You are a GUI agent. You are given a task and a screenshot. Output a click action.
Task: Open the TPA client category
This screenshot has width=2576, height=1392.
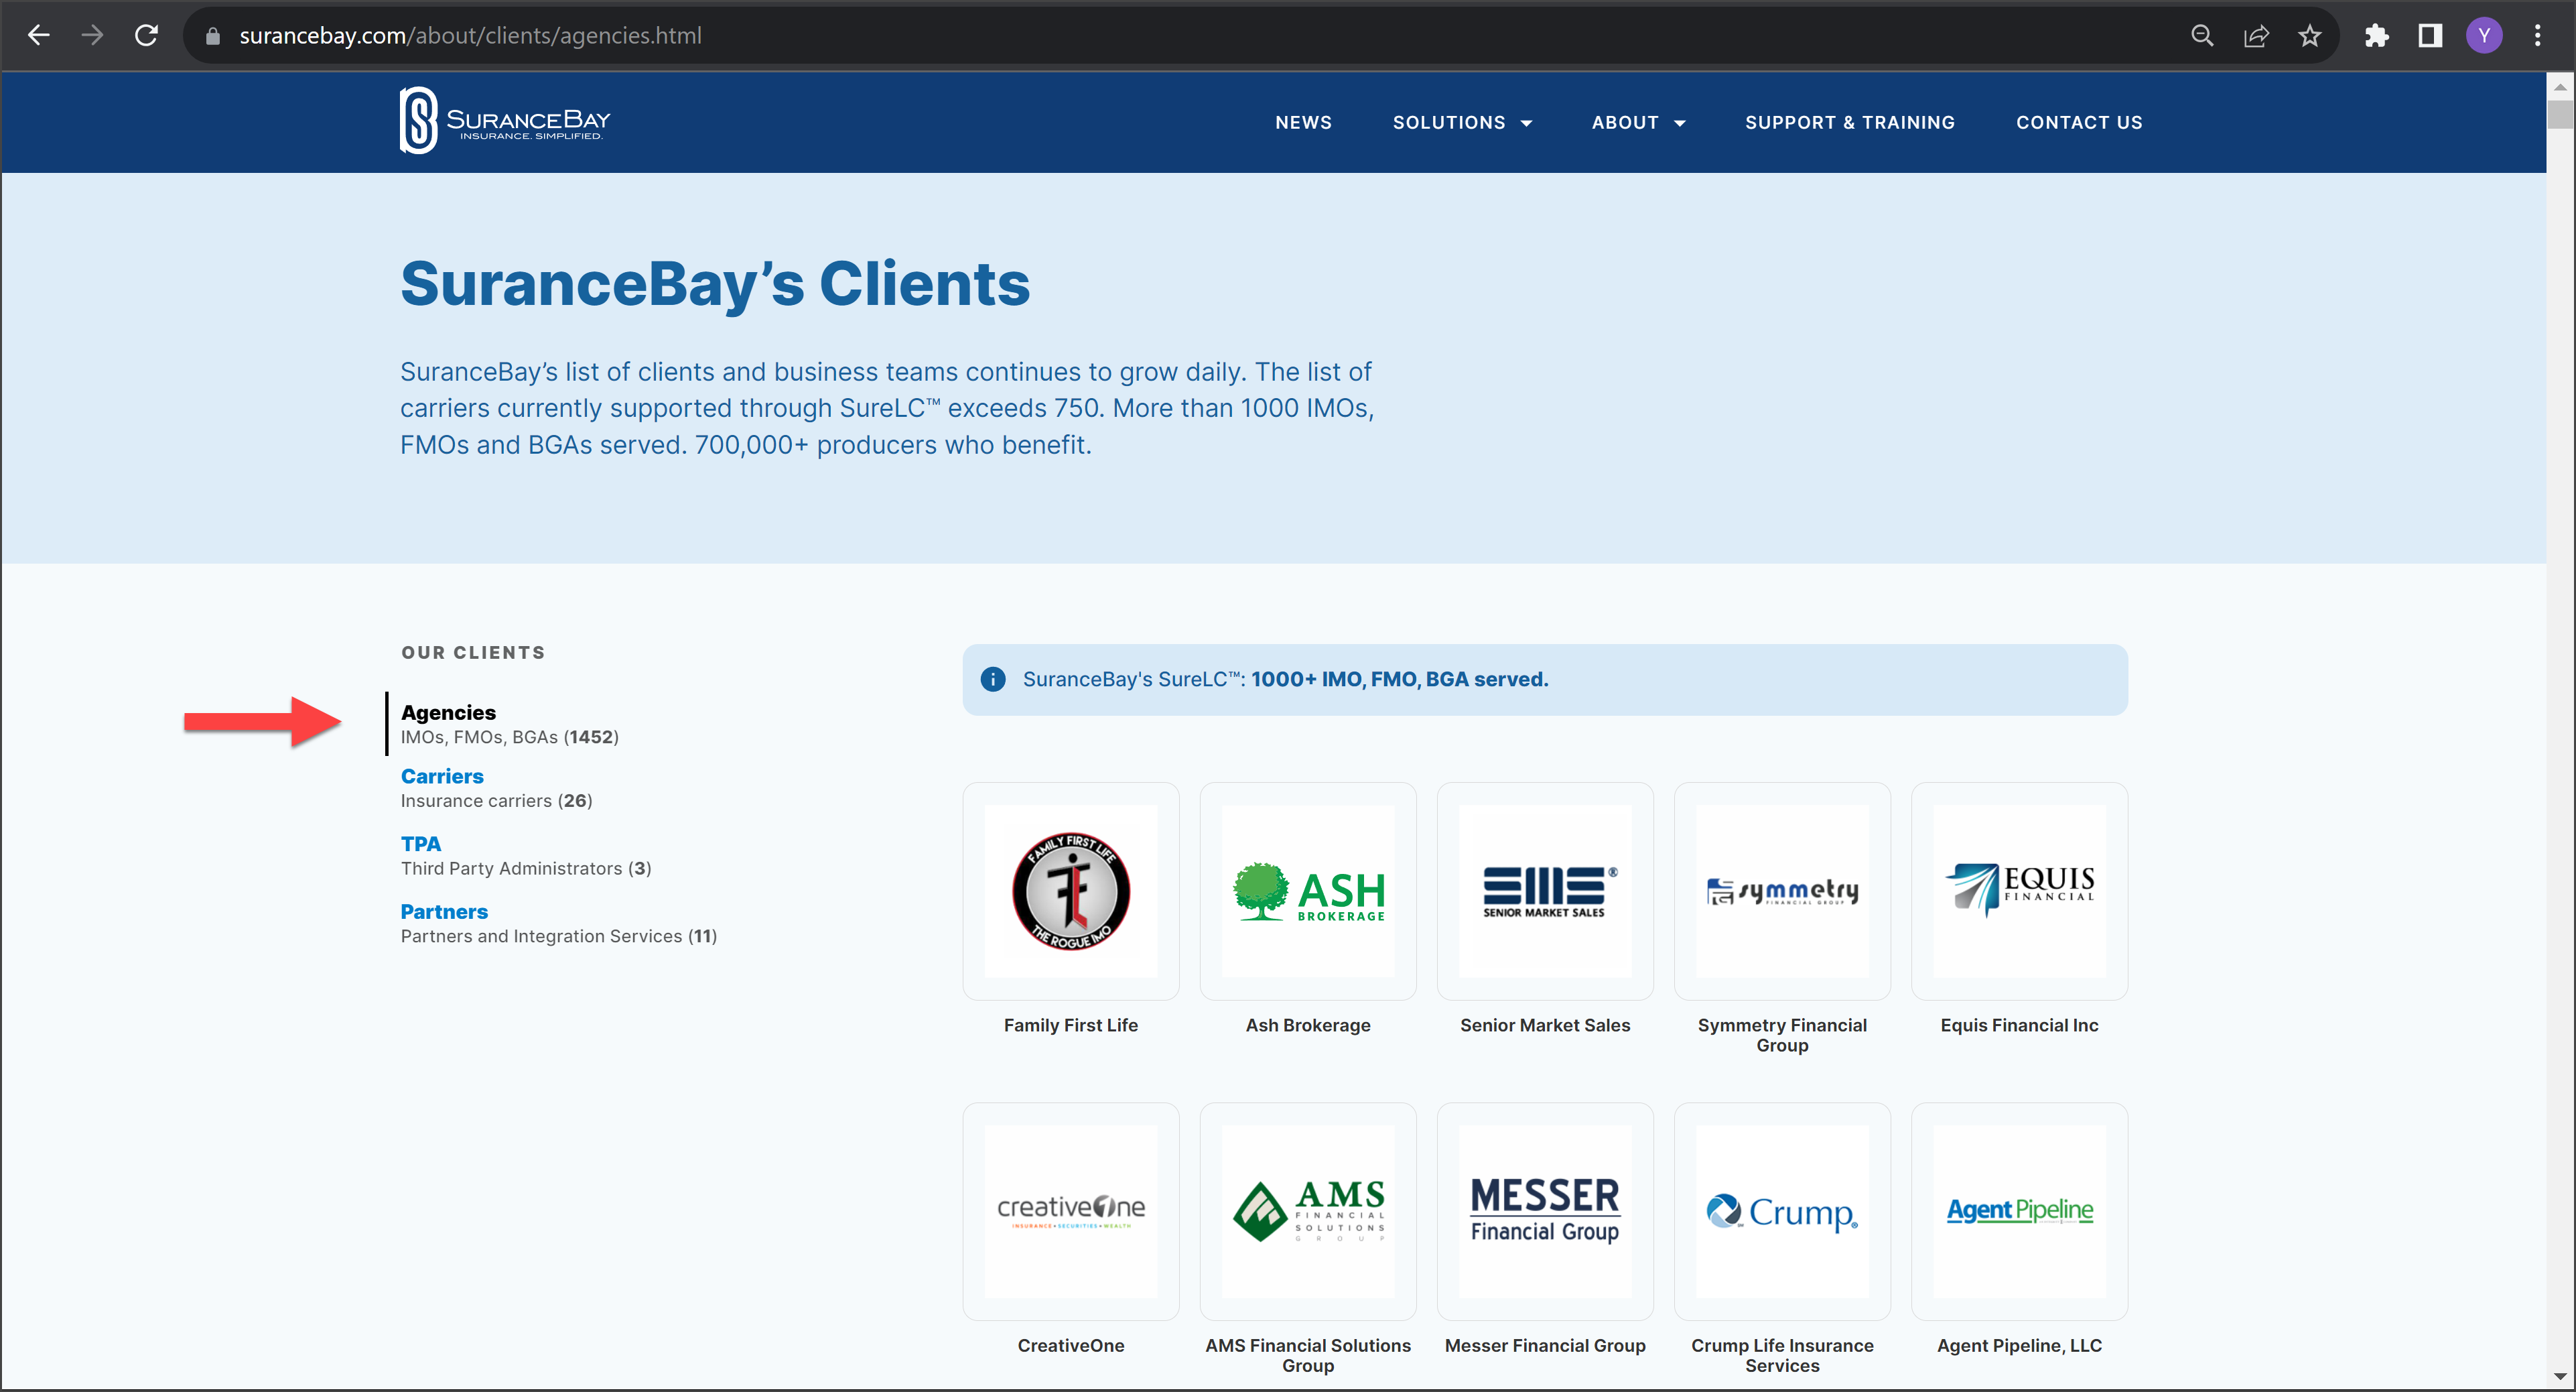click(421, 845)
